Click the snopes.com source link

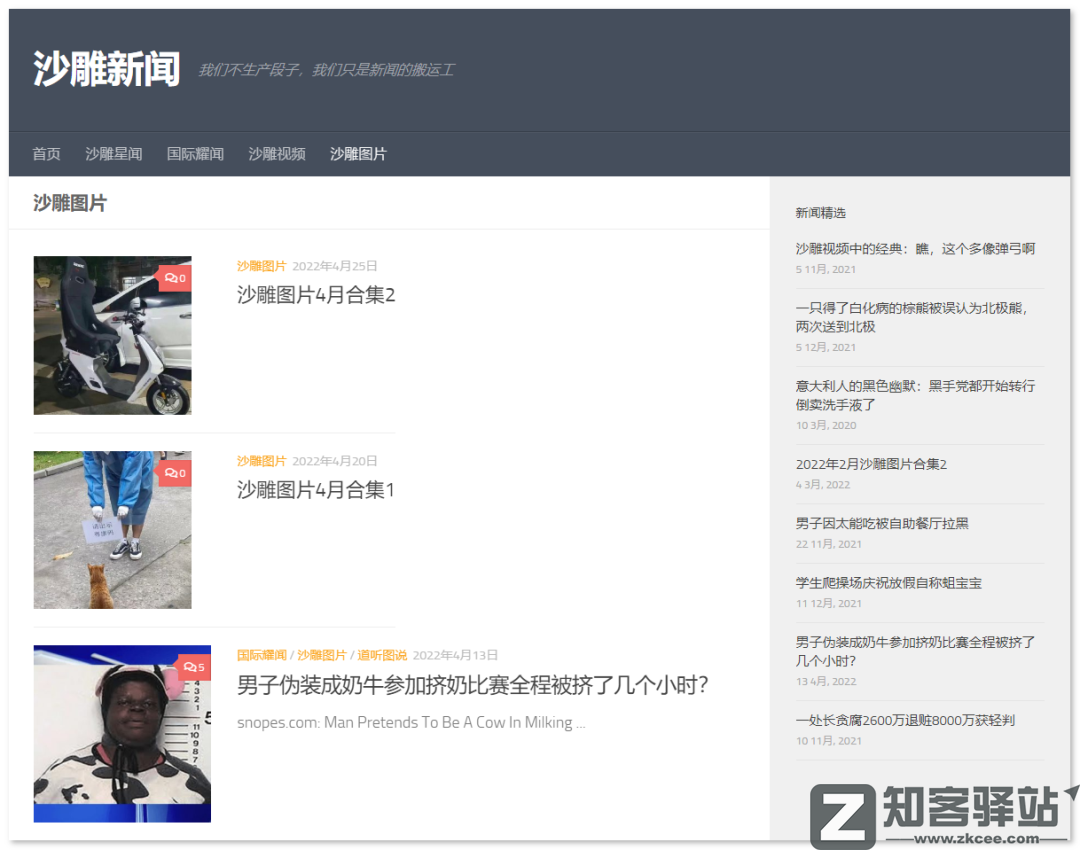410,722
